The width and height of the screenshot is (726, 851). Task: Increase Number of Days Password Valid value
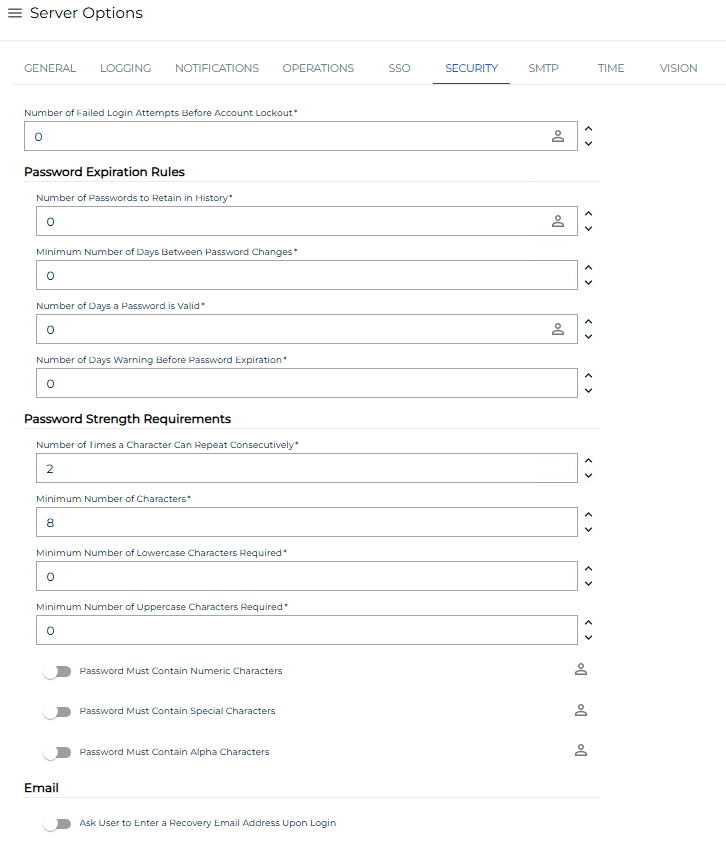588,322
